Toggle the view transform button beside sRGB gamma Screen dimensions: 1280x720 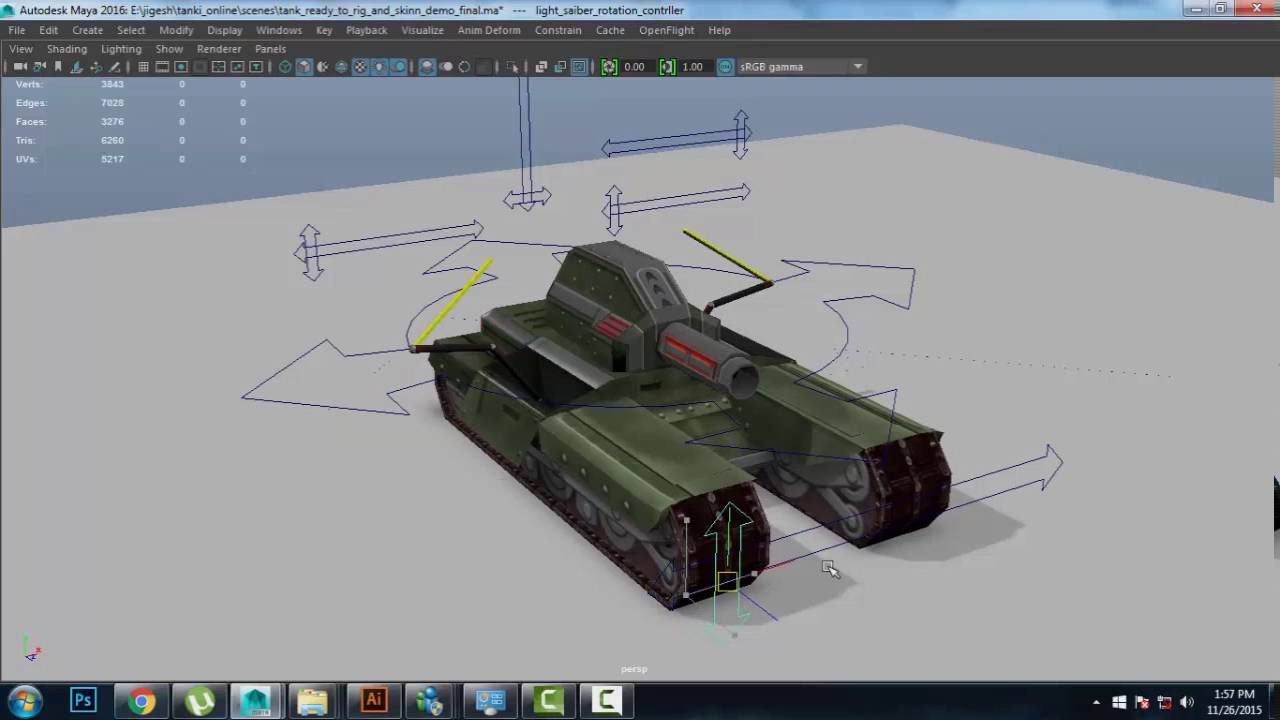click(726, 67)
